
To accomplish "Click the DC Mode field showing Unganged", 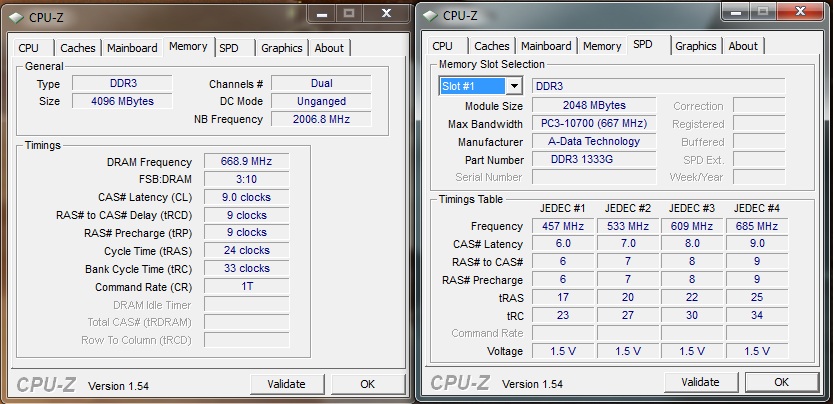I will point(321,101).
